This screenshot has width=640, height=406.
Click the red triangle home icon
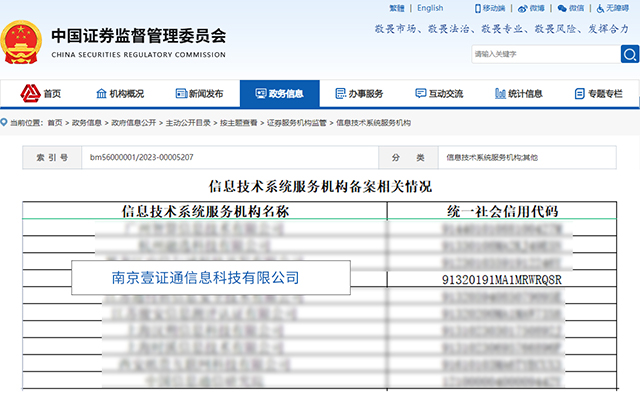[x=30, y=93]
